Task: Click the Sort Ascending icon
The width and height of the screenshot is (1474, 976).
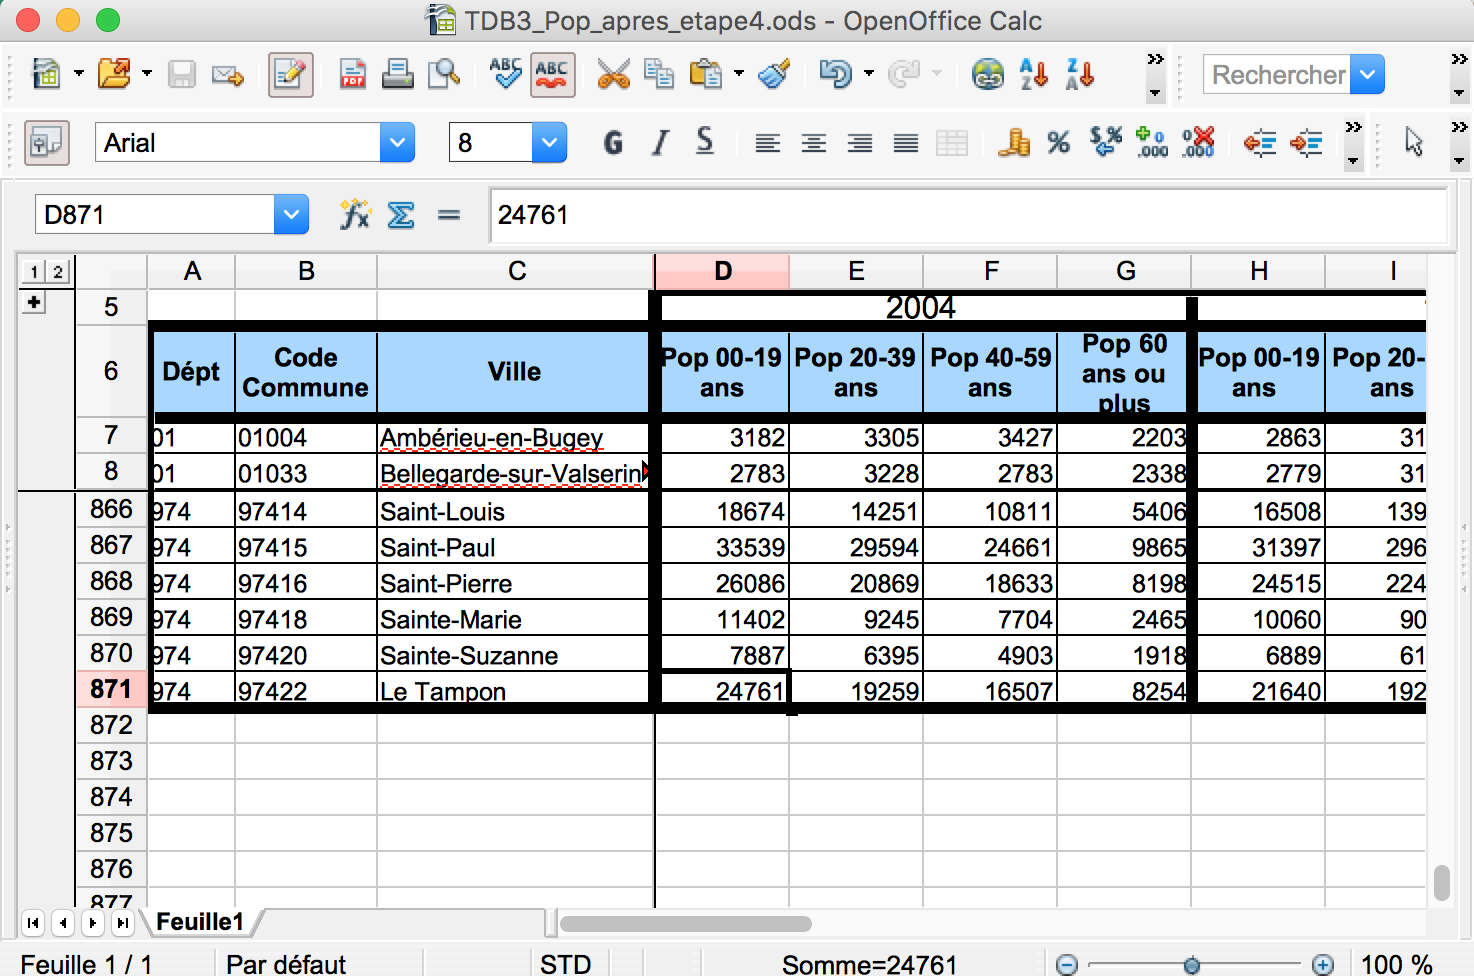Action: pyautogui.click(x=1033, y=75)
